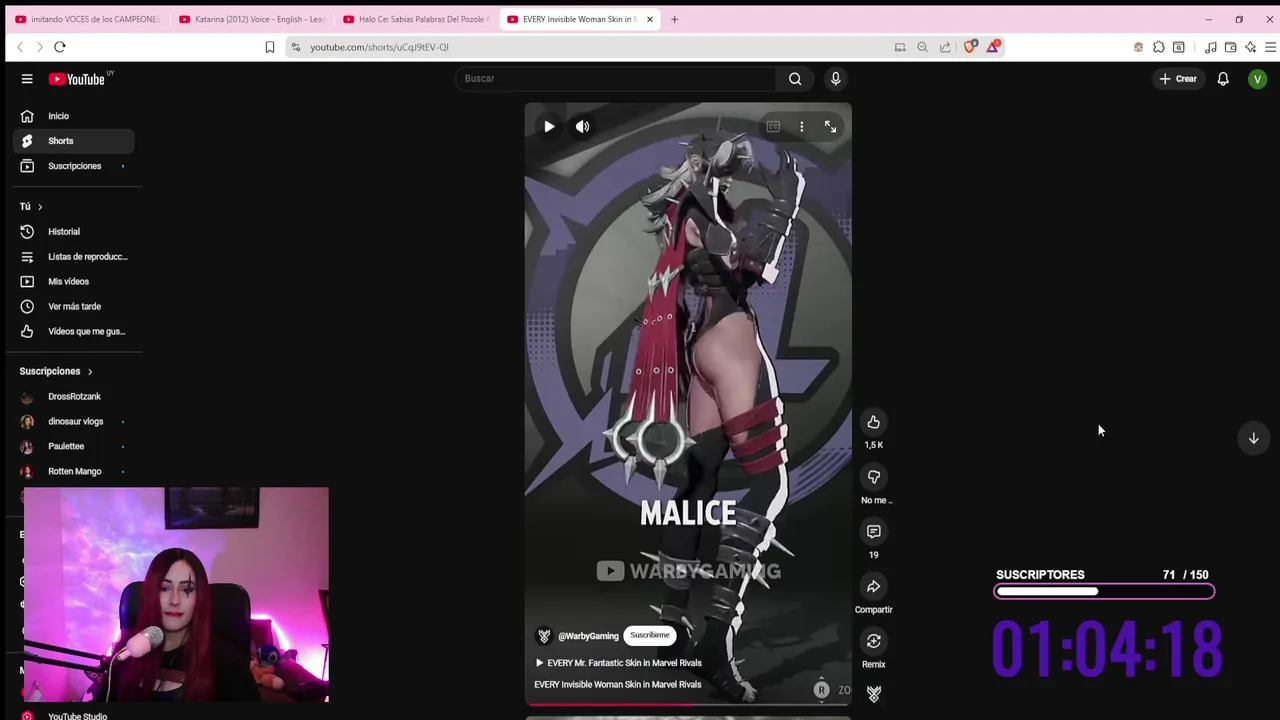This screenshot has width=1280, height=720.
Task: Like the short with thumbs up
Action: point(873,422)
